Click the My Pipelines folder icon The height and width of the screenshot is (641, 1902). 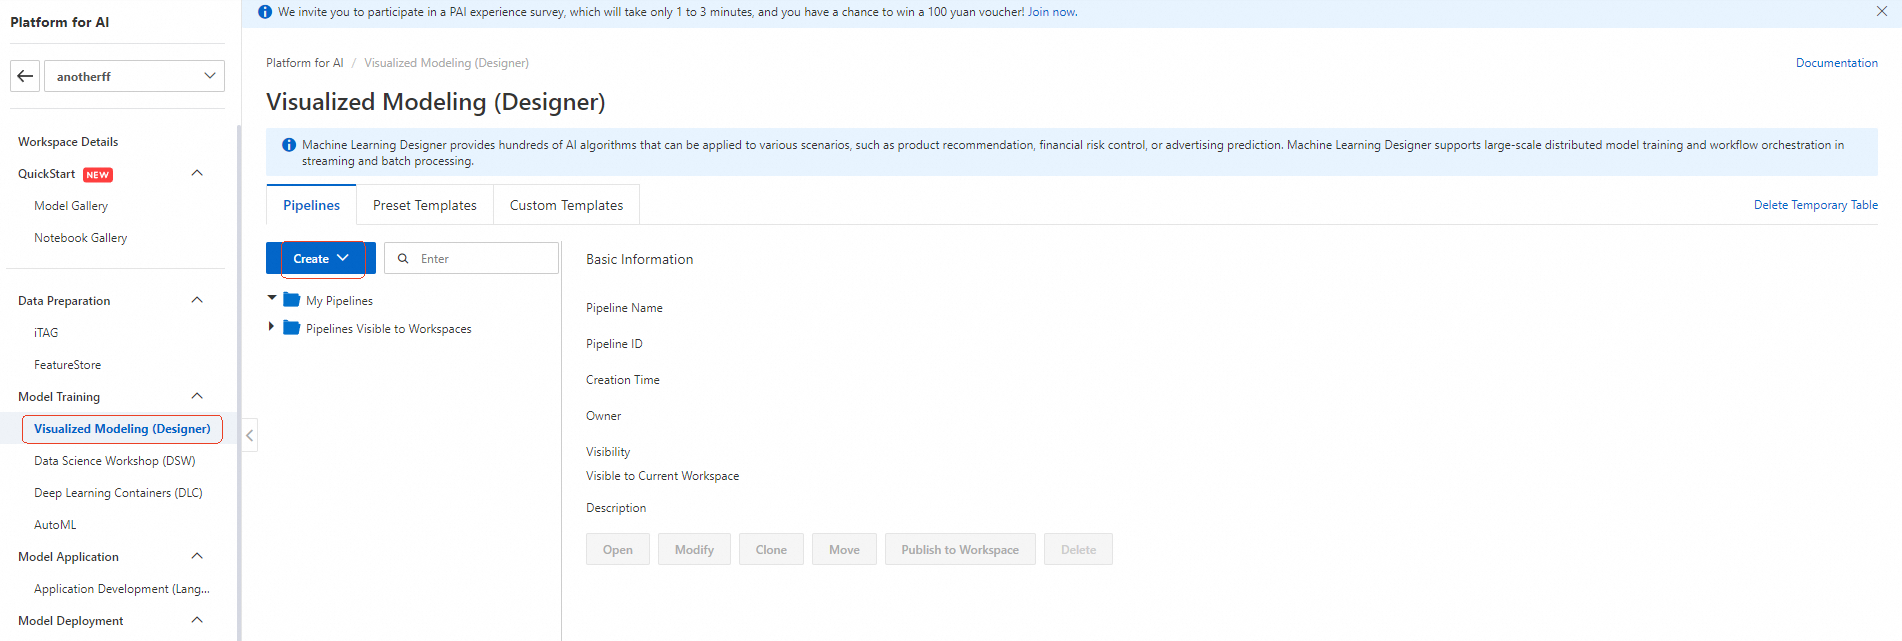pyautogui.click(x=292, y=300)
